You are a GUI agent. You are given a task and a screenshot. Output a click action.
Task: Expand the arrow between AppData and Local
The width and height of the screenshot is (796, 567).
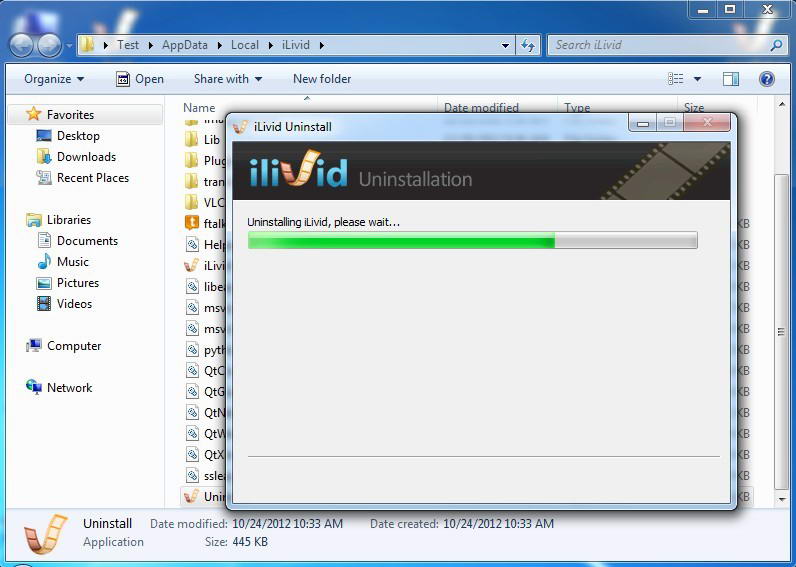(x=219, y=45)
